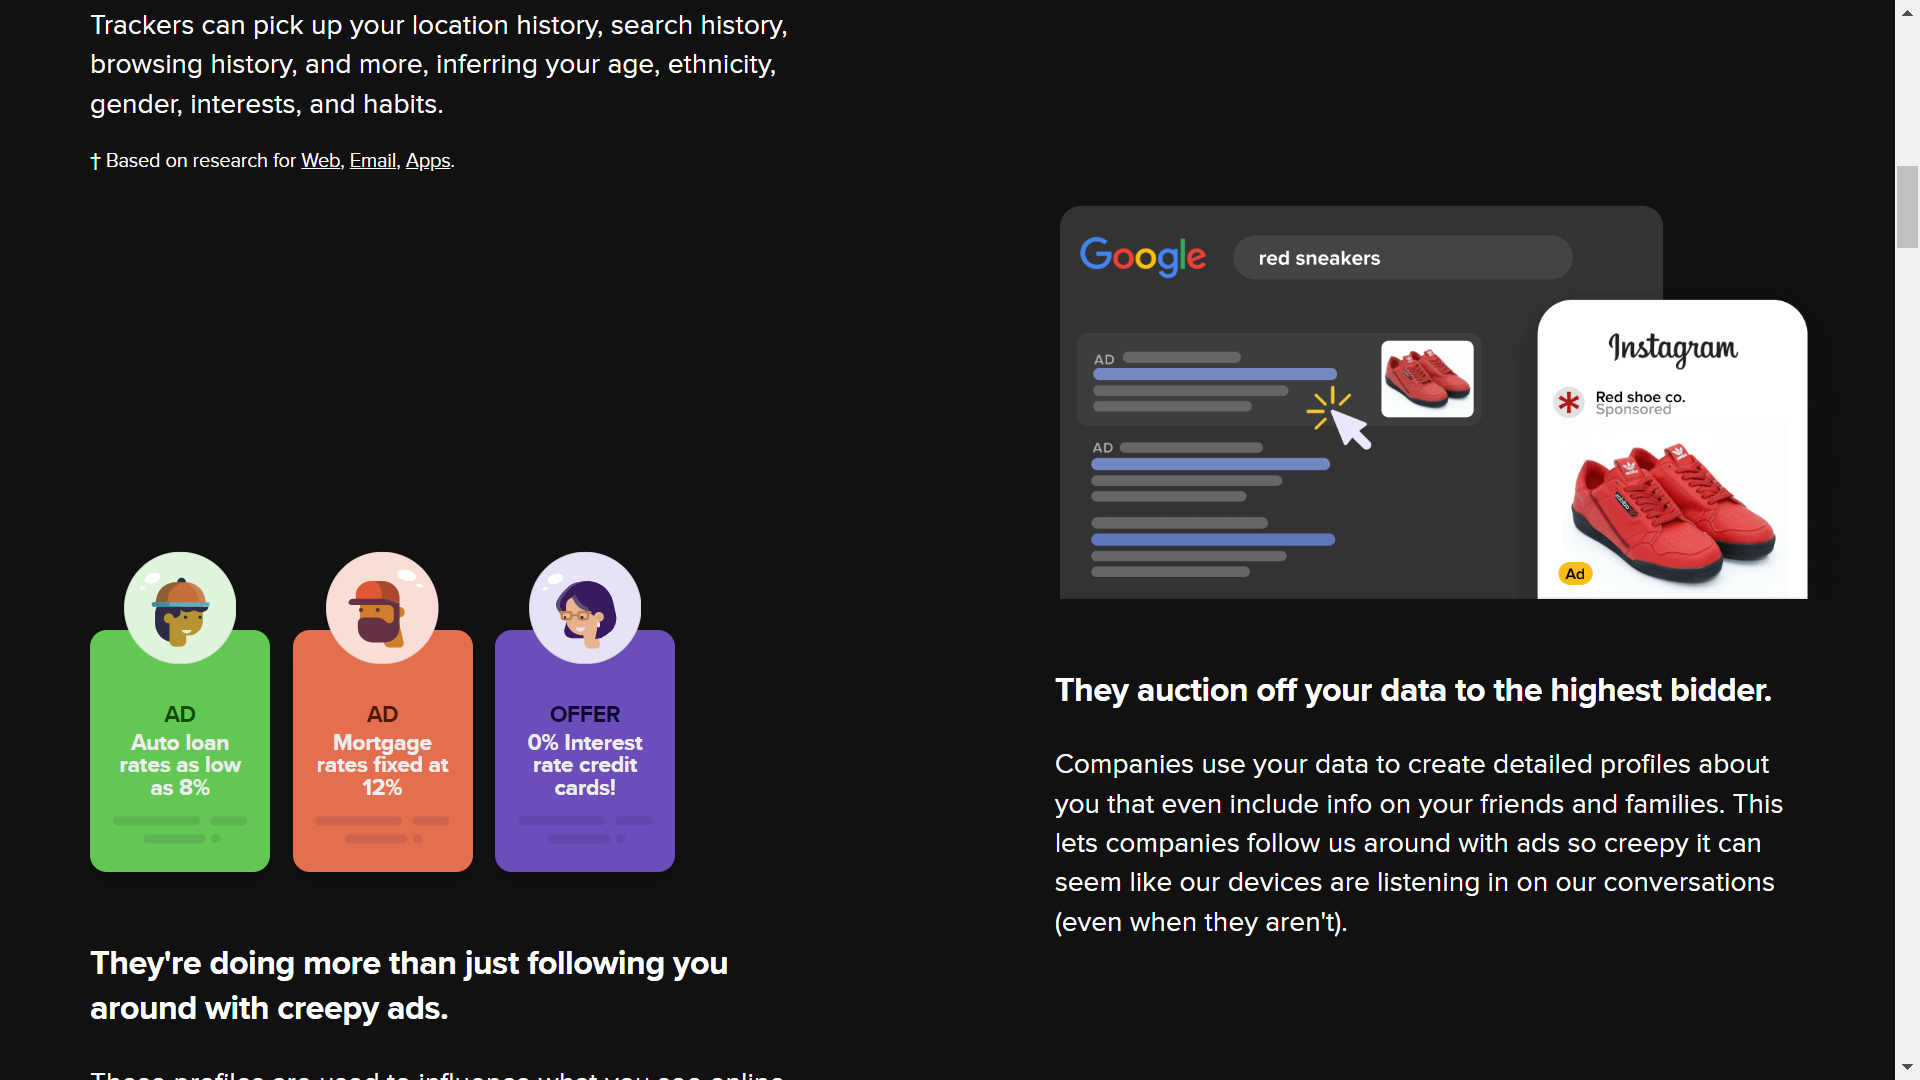1920x1080 pixels.
Task: Click the 'creepy ads' heading text
Action: (x=409, y=985)
